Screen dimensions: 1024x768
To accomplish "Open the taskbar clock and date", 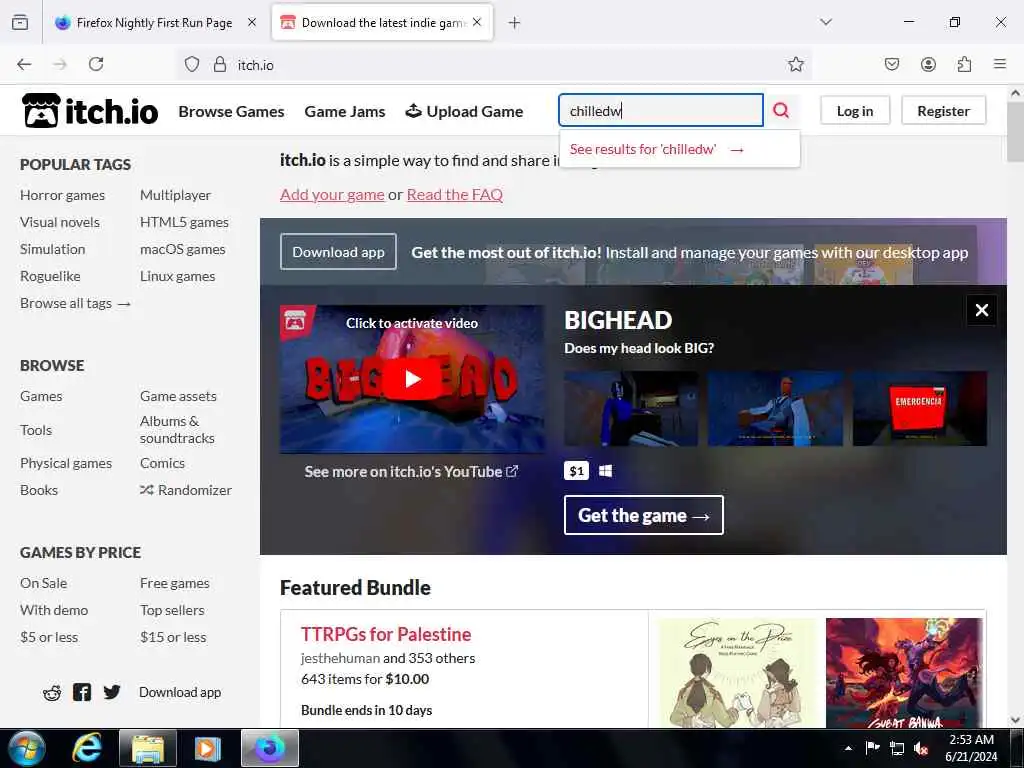I will pyautogui.click(x=971, y=748).
